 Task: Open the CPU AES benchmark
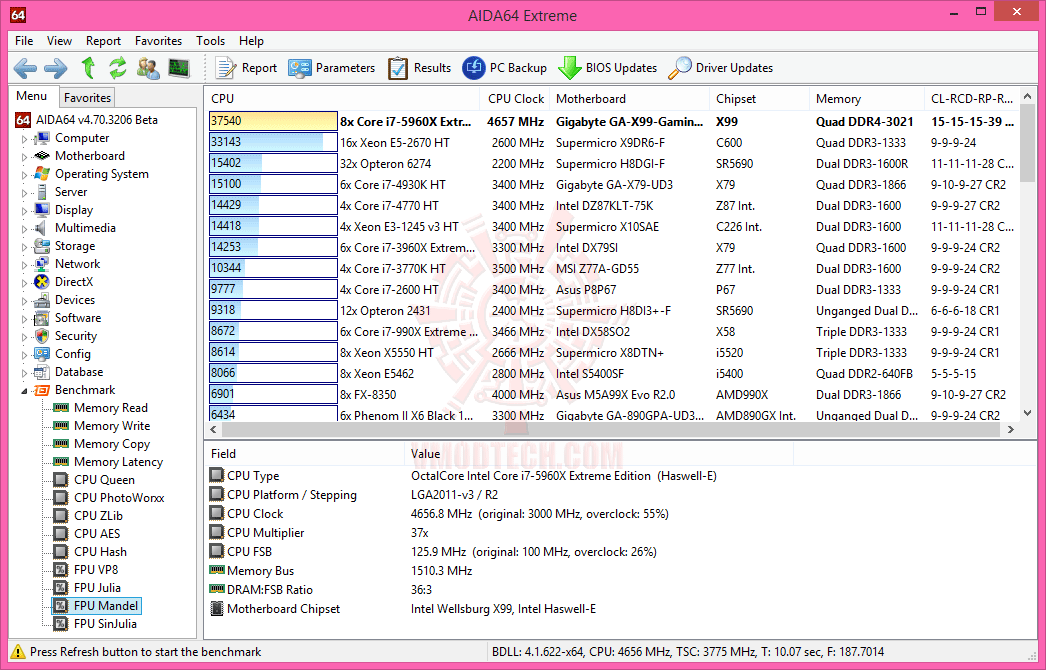coord(97,535)
